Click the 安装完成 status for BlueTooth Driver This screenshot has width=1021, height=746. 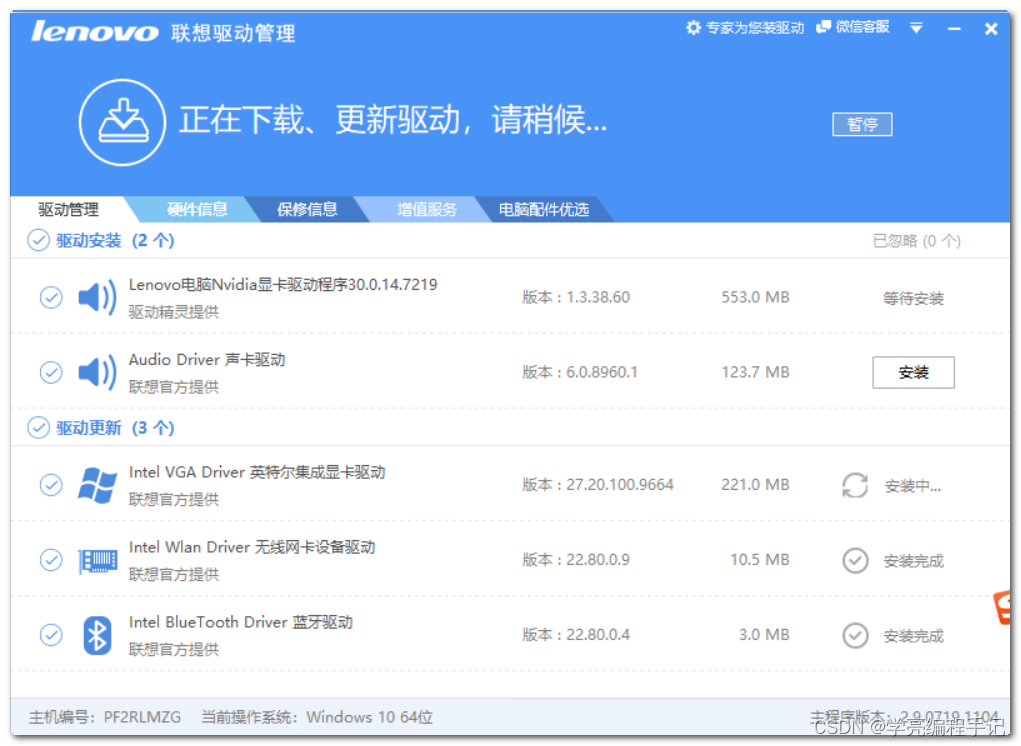(914, 636)
